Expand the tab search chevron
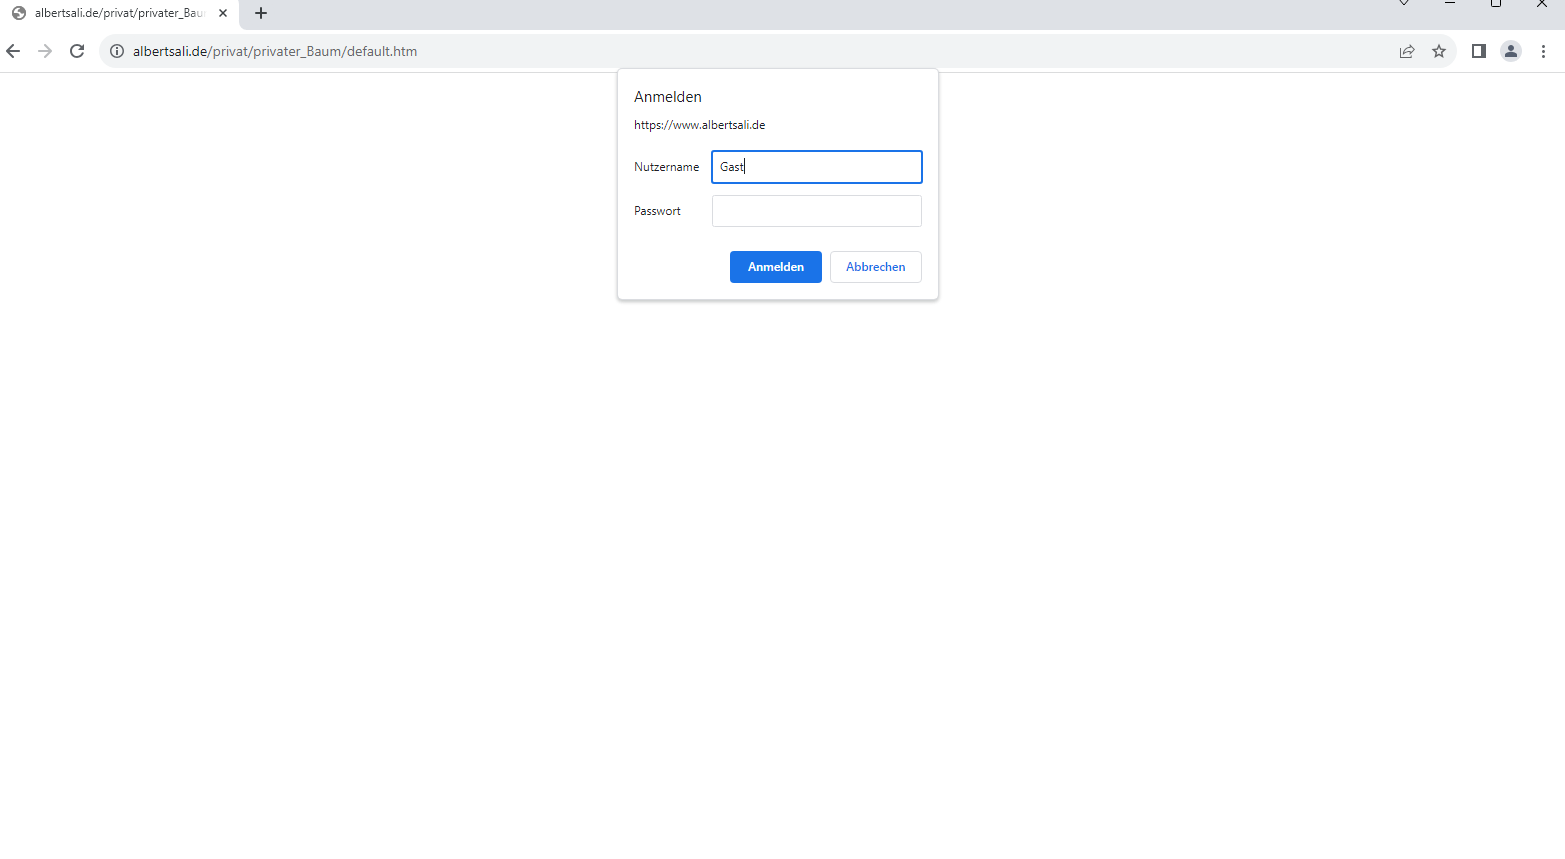 coord(1404,4)
